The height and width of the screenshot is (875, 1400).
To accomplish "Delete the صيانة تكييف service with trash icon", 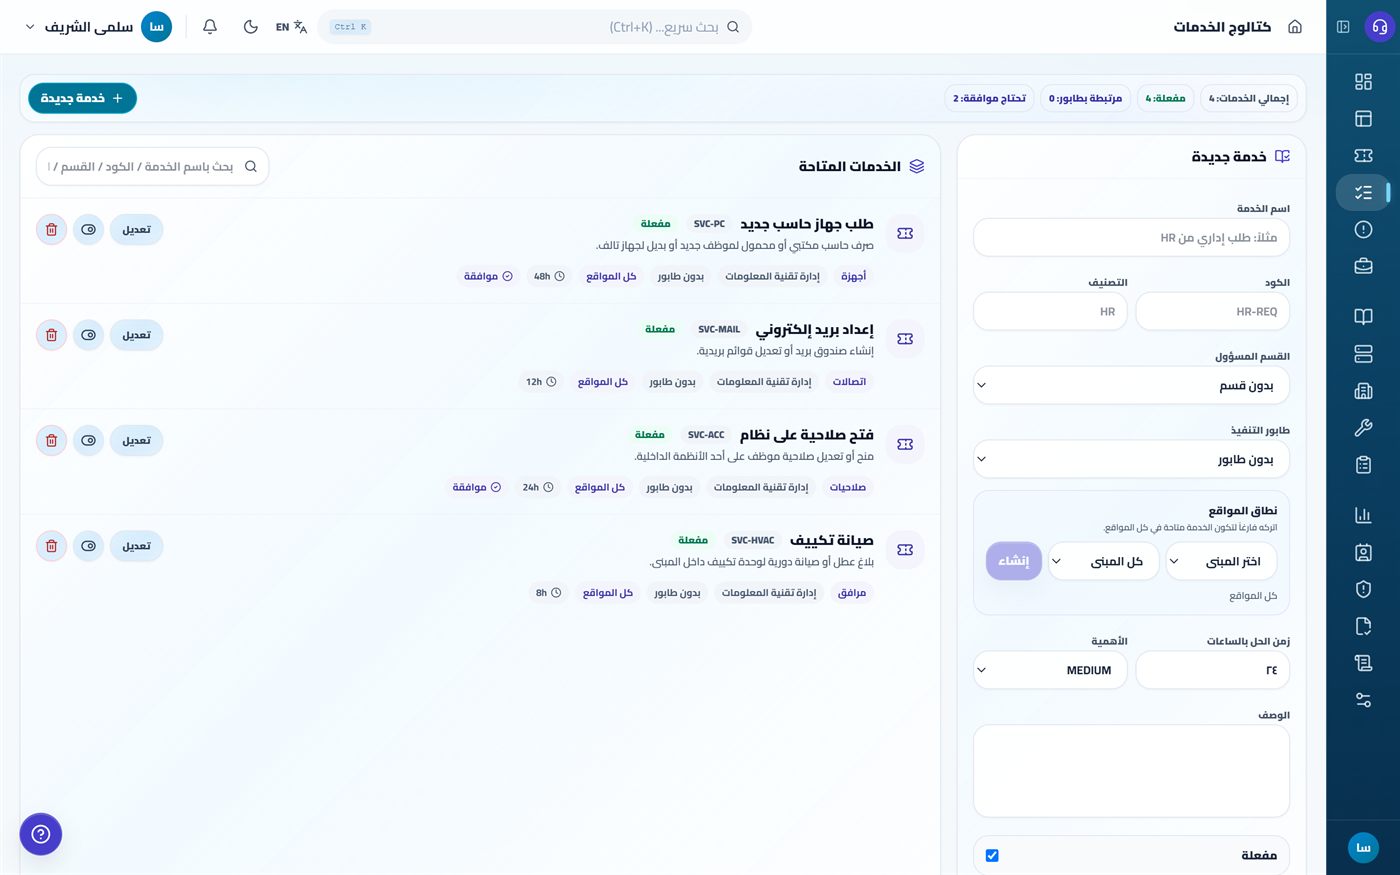I will (52, 546).
